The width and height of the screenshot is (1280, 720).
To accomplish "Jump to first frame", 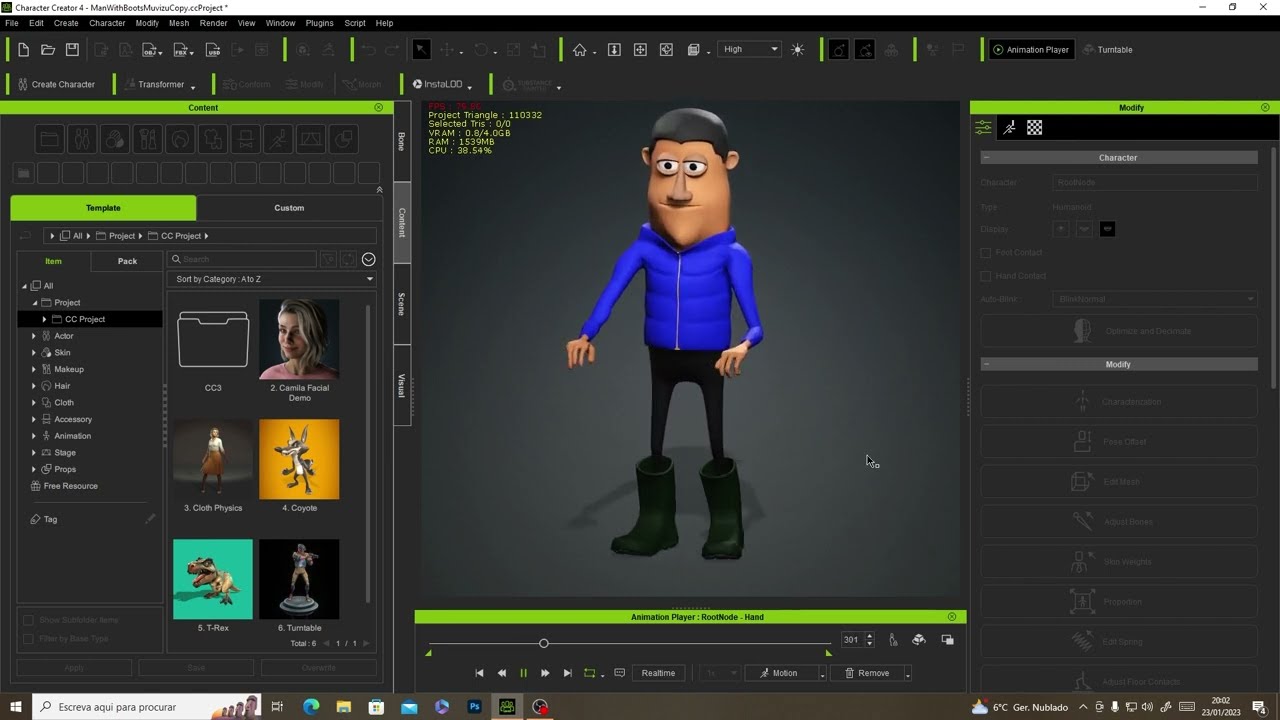I will pos(479,673).
